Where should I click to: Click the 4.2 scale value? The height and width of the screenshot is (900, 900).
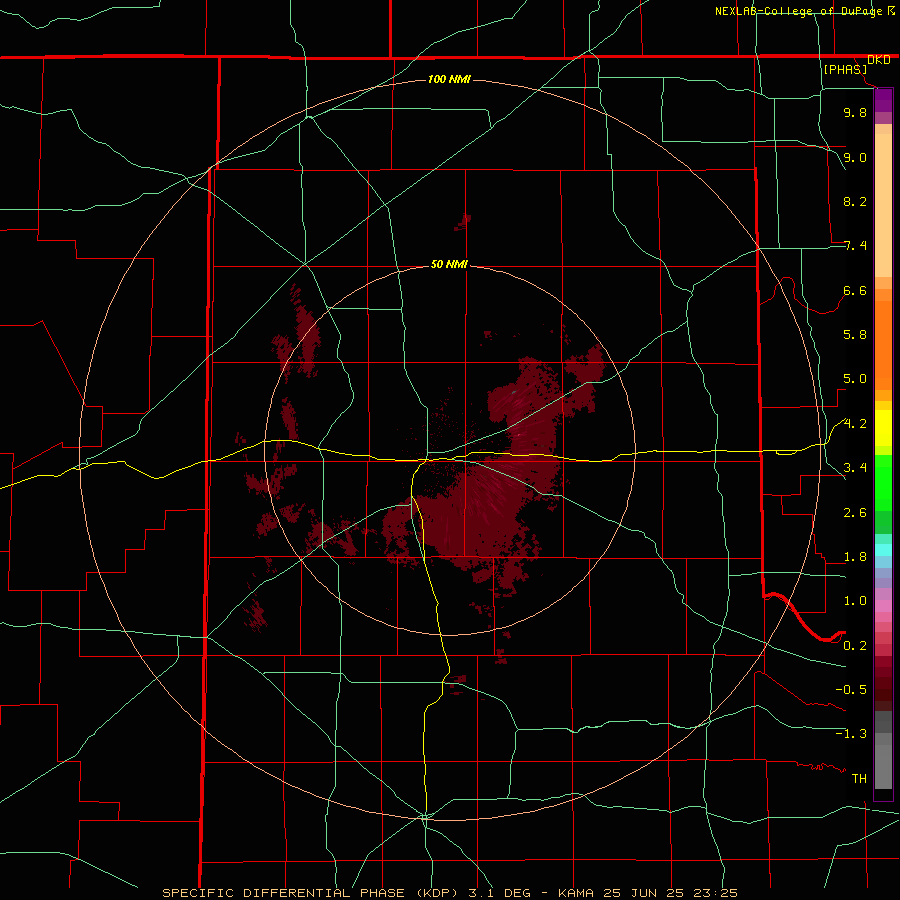click(x=855, y=424)
